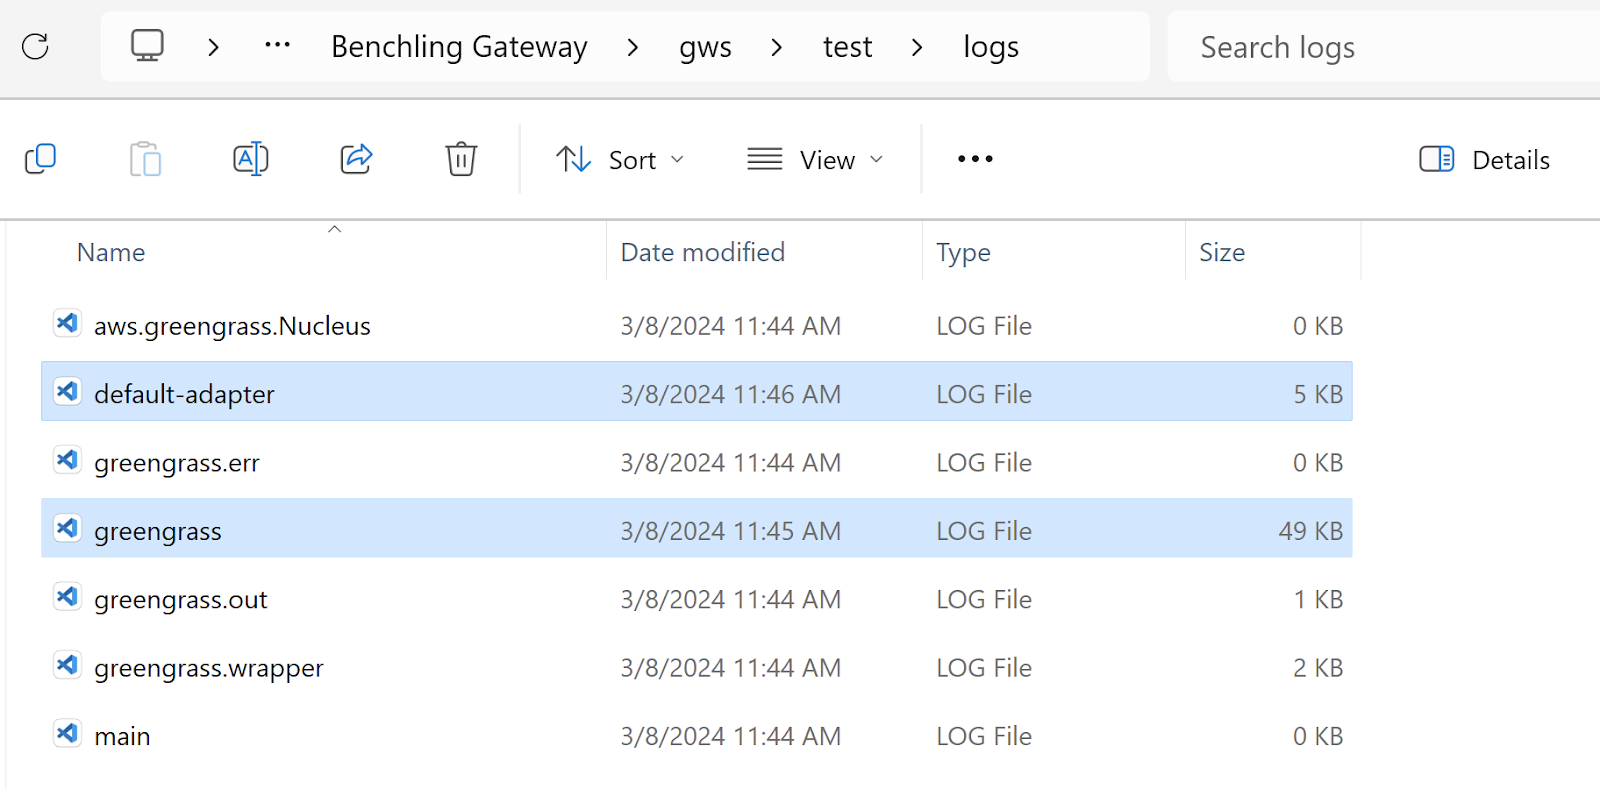Sort by Size column header
Image resolution: width=1600 pixels, height=789 pixels.
1222,252
